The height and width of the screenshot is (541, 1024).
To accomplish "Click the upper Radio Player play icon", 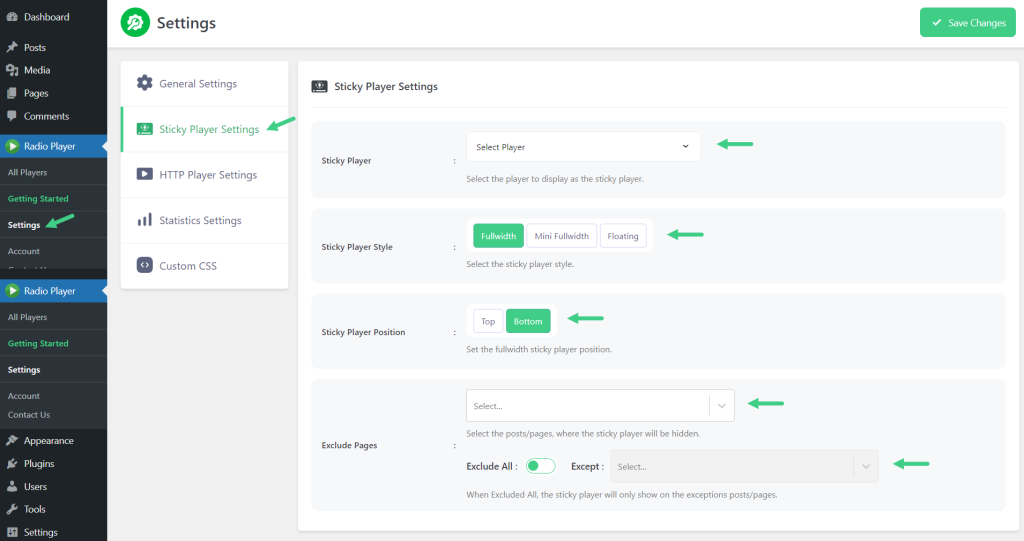I will (x=12, y=146).
